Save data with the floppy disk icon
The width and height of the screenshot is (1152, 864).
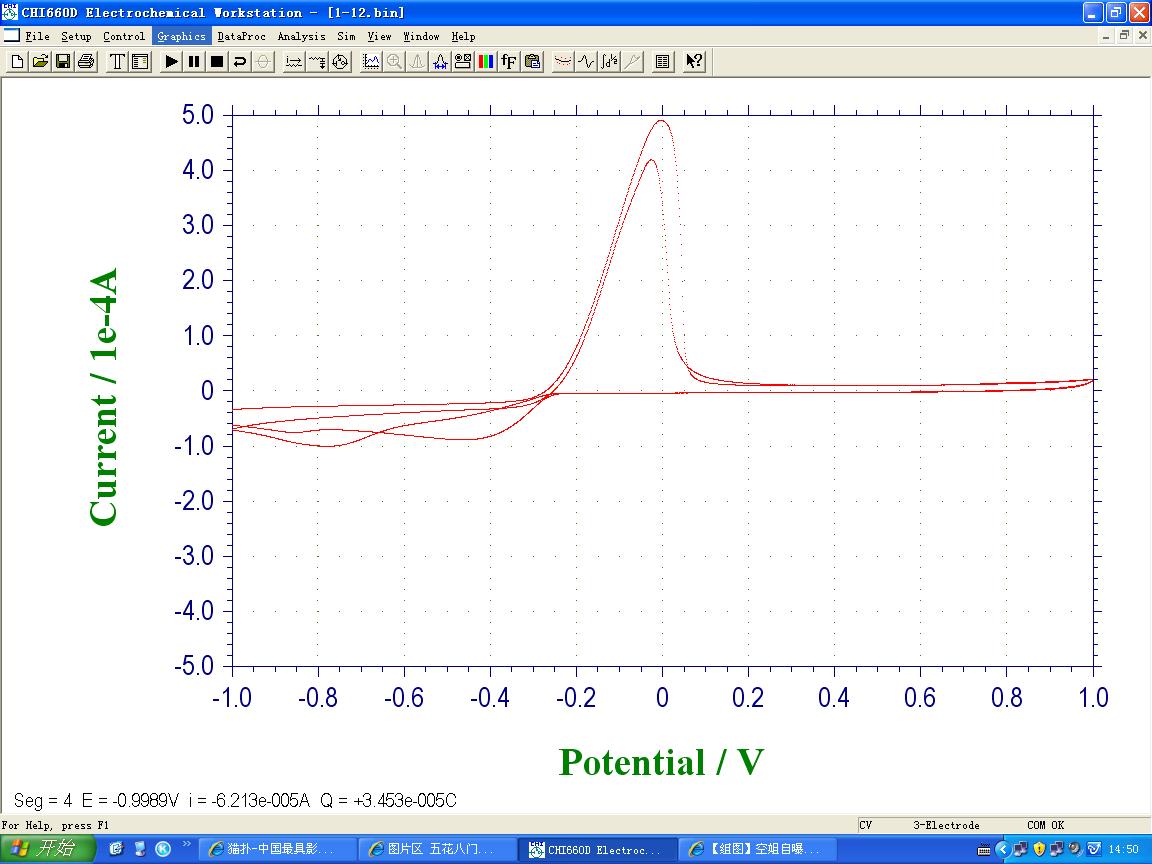click(x=63, y=62)
